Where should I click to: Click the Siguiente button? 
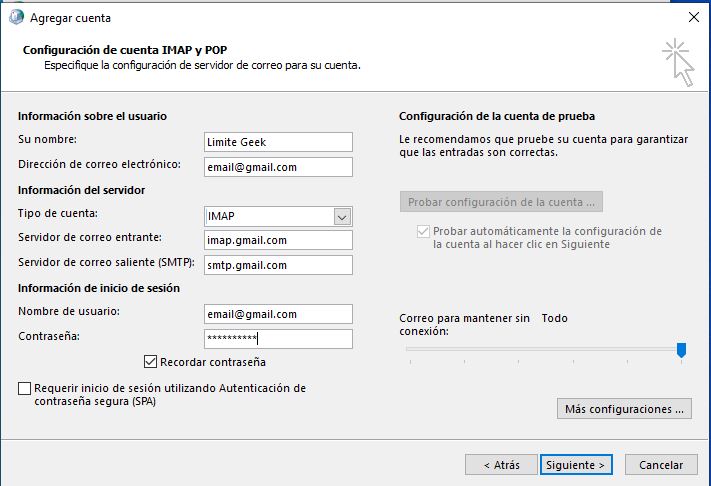coord(576,465)
